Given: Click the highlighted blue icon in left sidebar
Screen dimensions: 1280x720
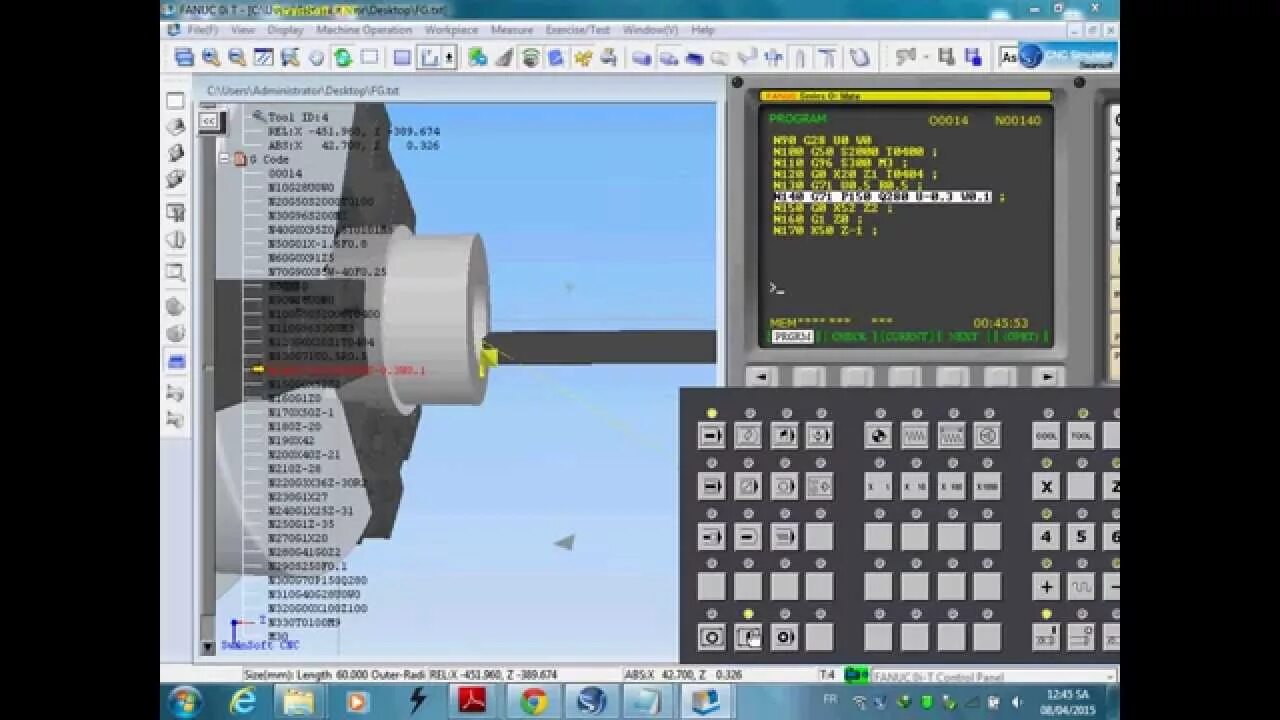Looking at the screenshot, I should click(x=175, y=361).
